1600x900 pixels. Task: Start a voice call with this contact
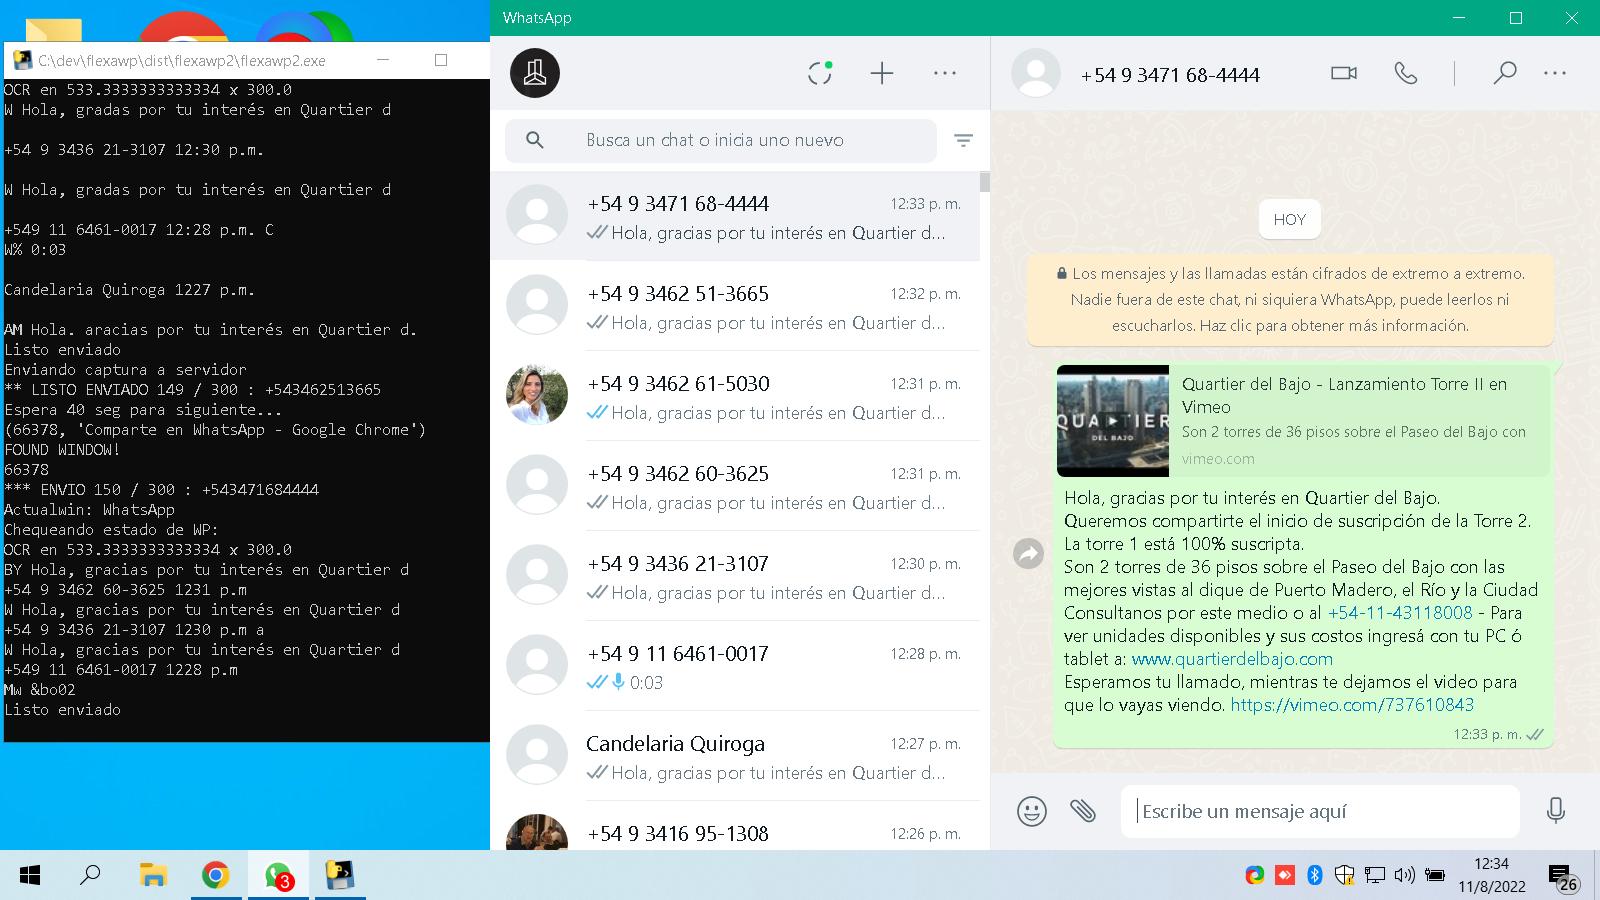1406,73
